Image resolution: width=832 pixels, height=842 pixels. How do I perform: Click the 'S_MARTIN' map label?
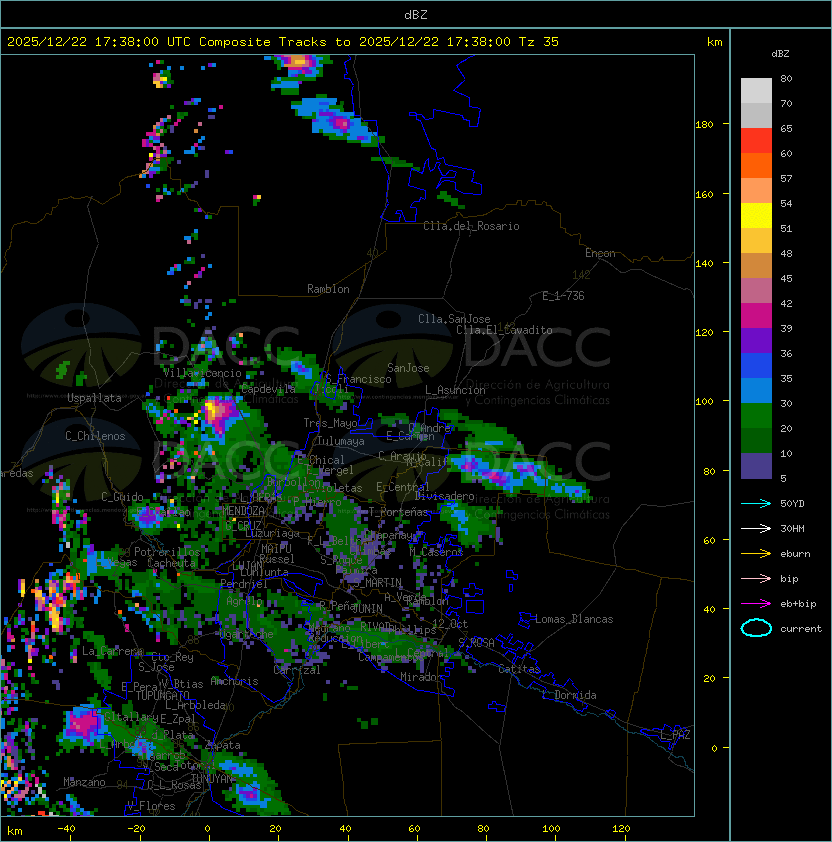[x=378, y=582]
